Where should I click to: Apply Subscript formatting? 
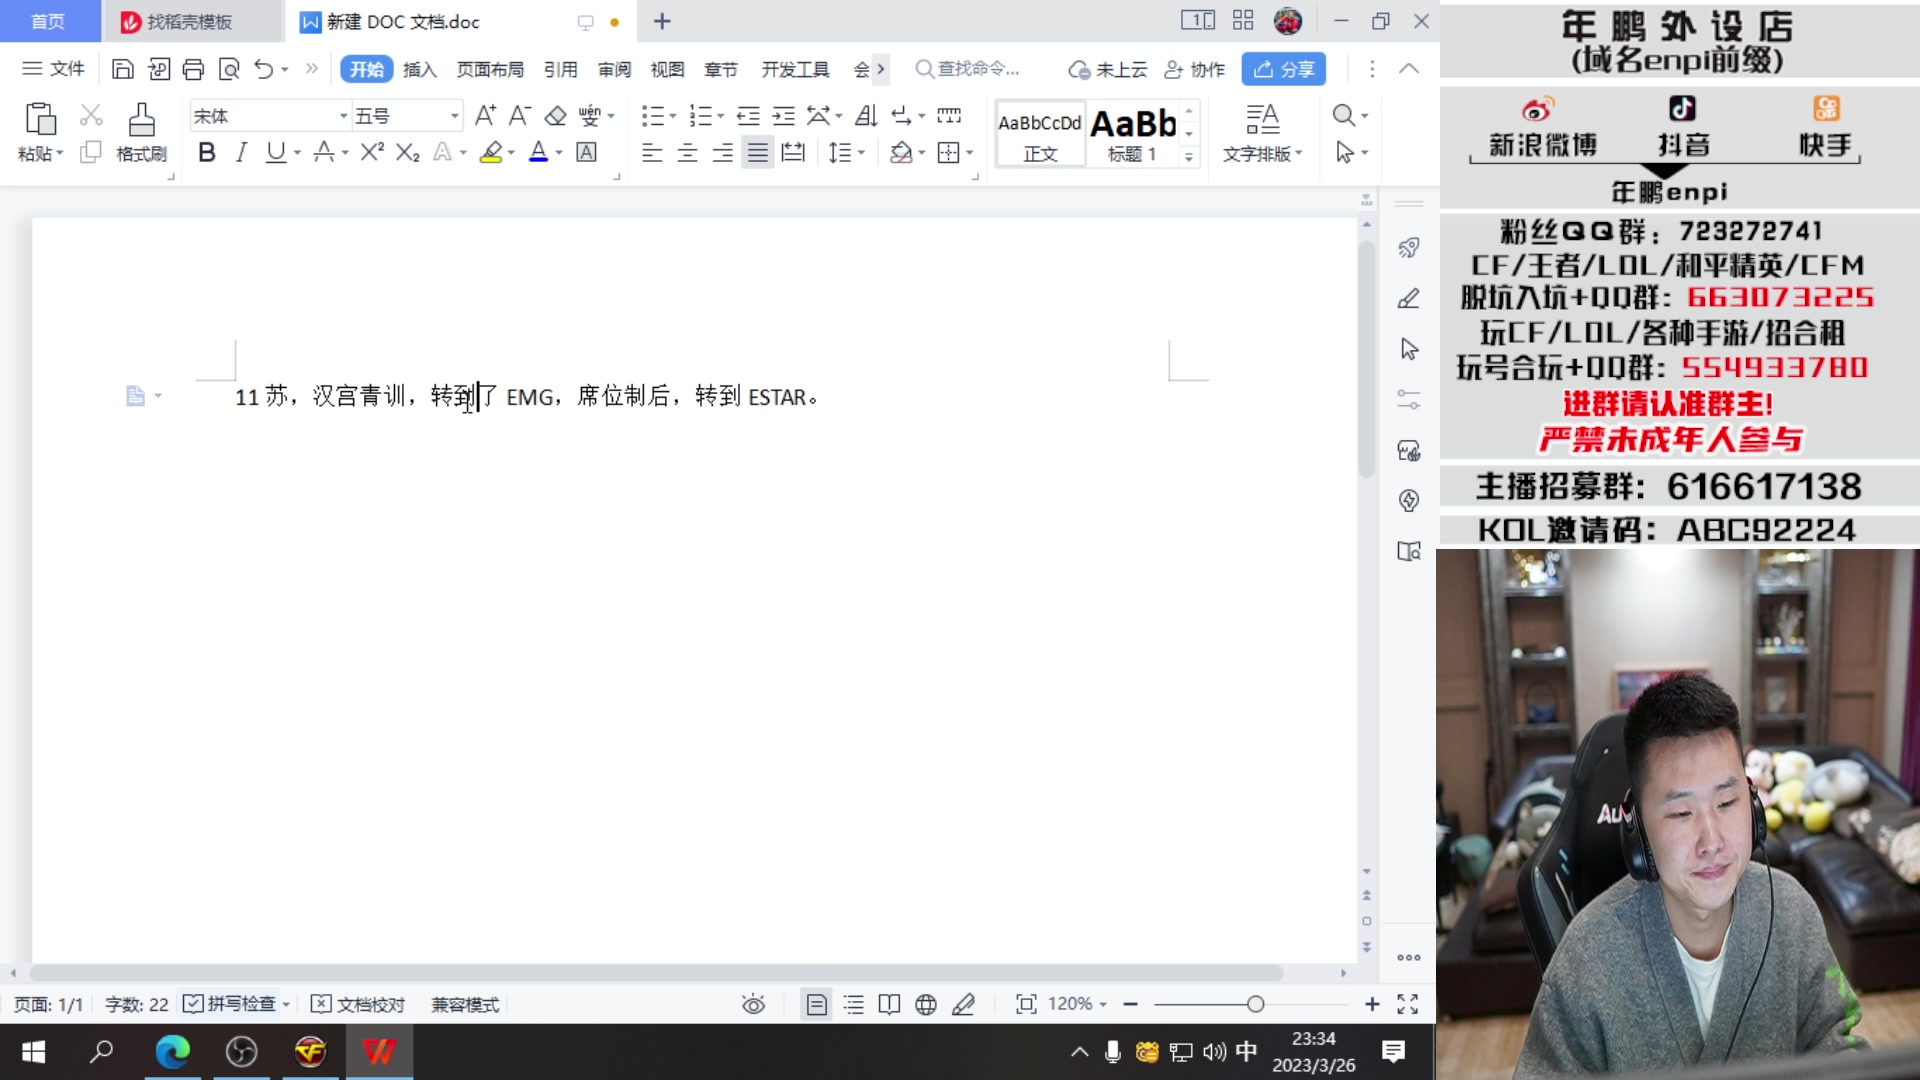[407, 152]
